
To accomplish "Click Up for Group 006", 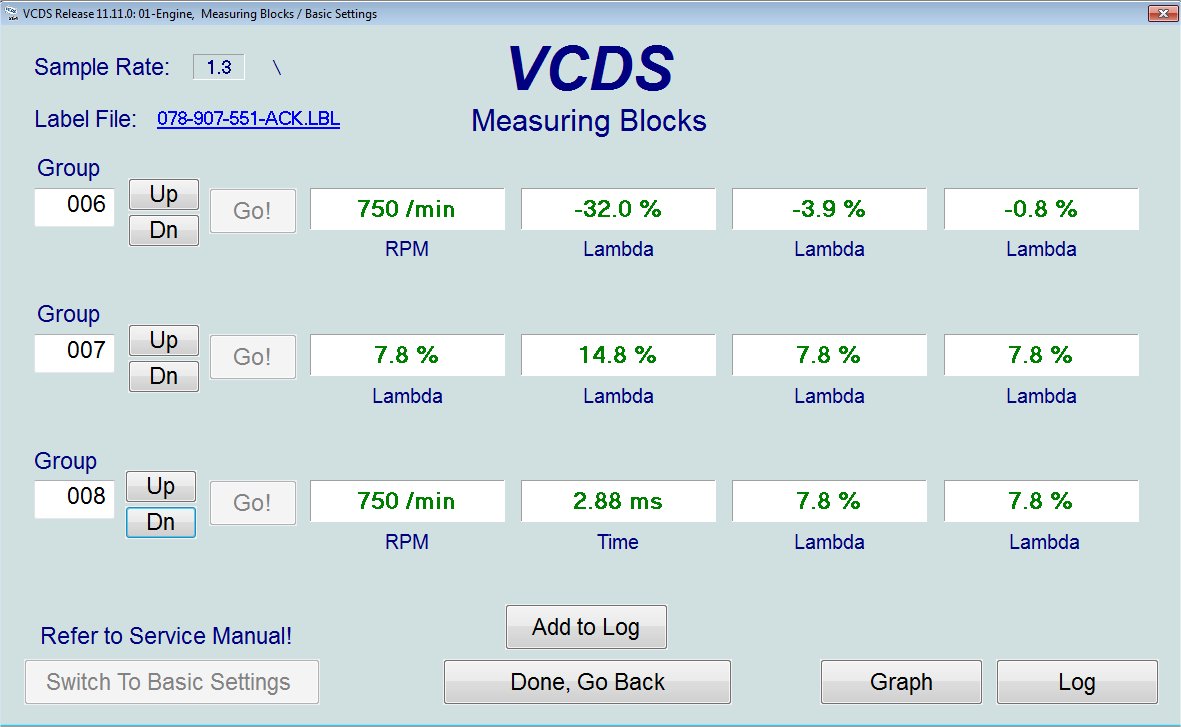I will [x=163, y=194].
